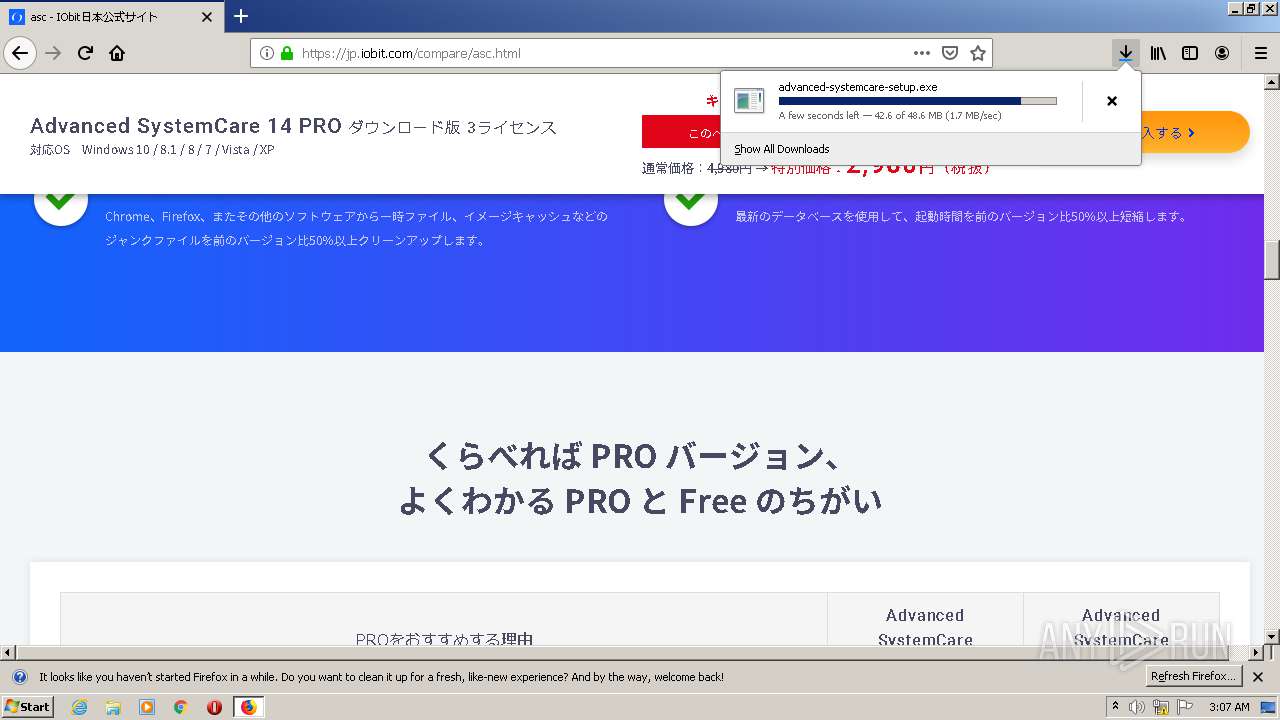Click Refresh Firefox button

point(1193,677)
